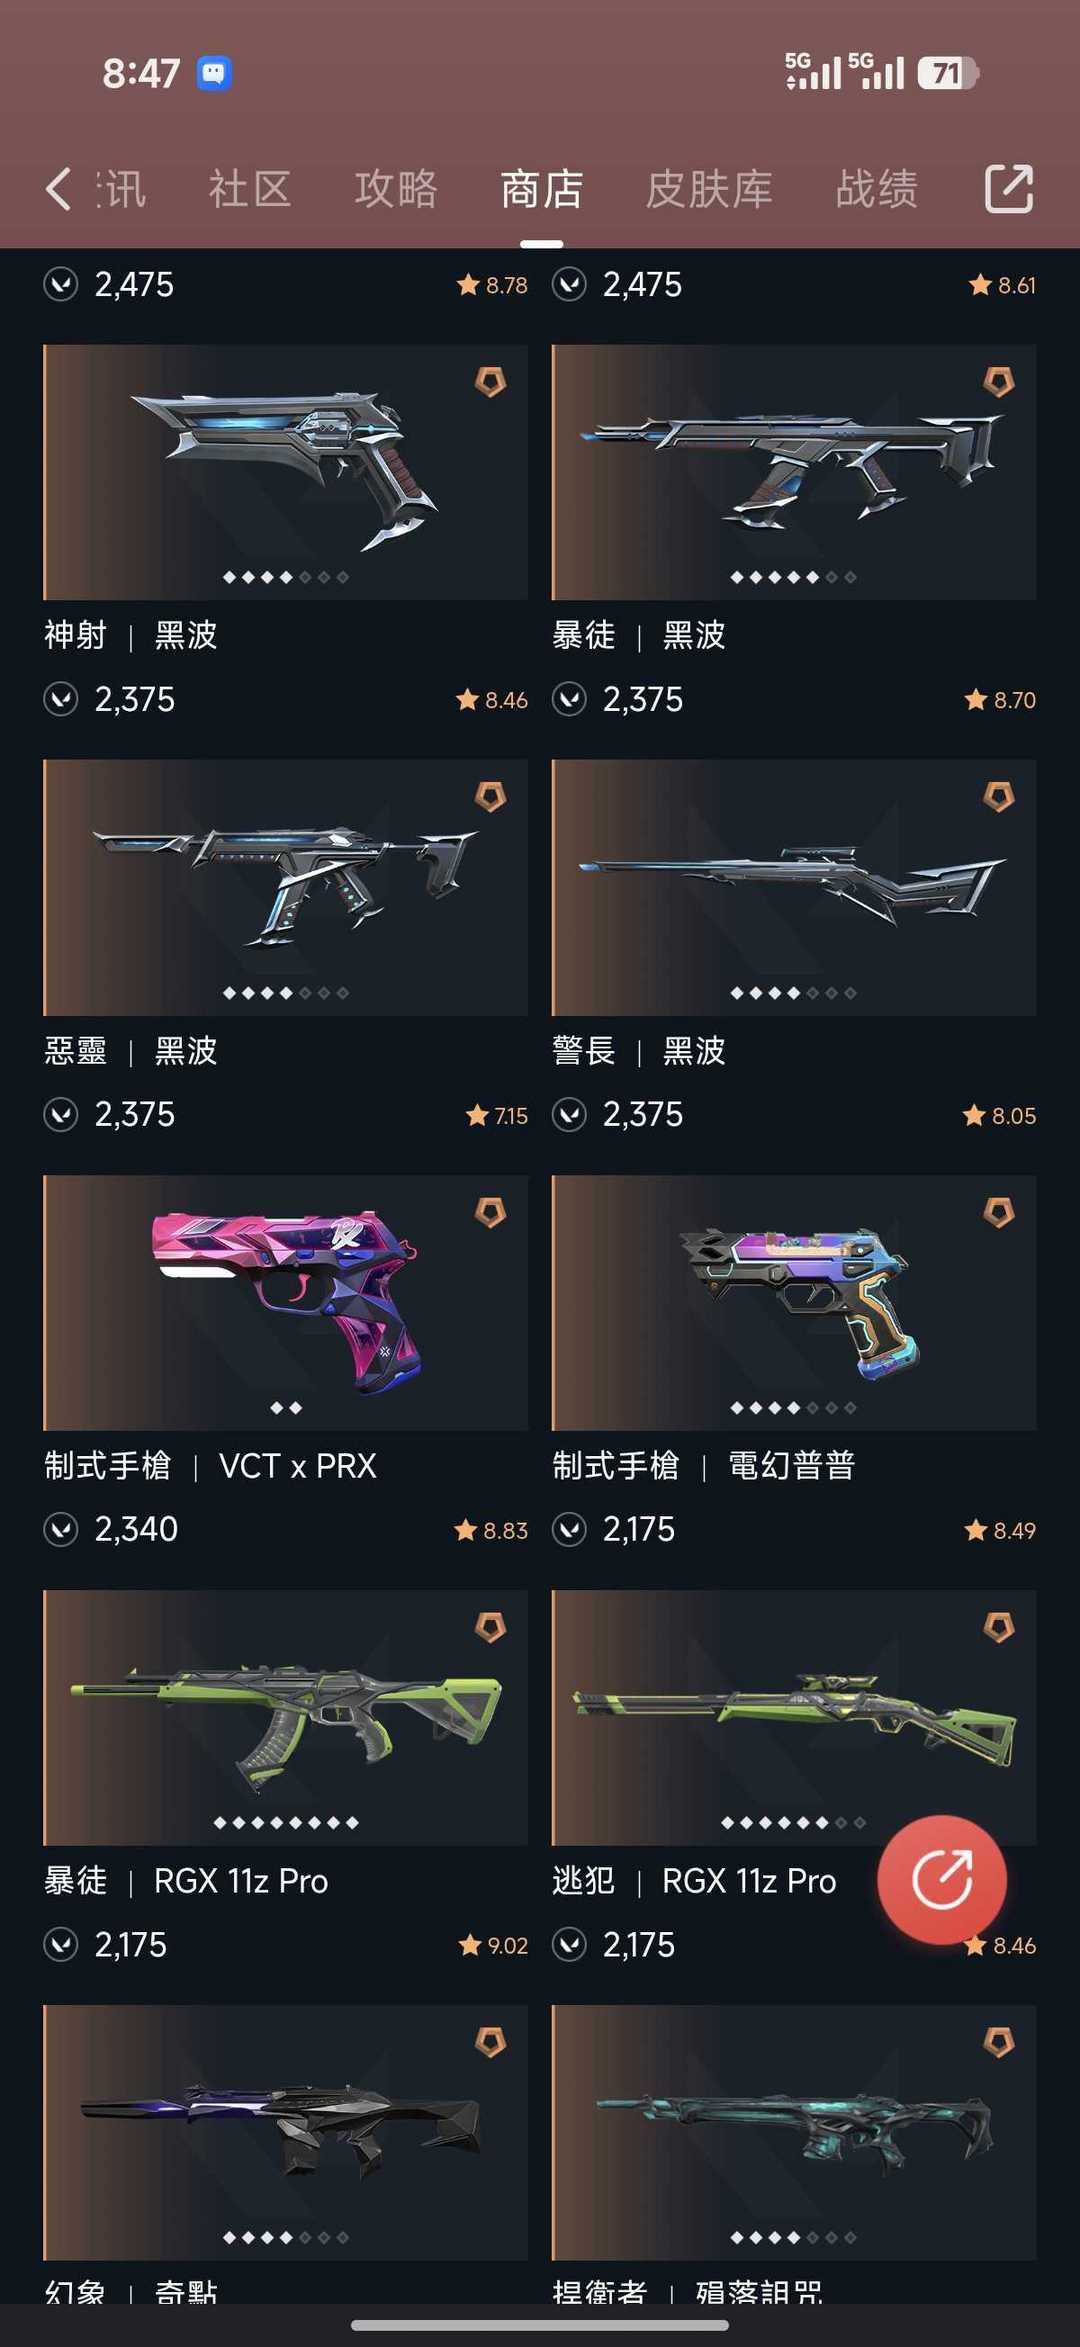Viewport: 1080px width, 2347px height.
Task: Open the 皮肤库 tab
Action: tap(709, 189)
